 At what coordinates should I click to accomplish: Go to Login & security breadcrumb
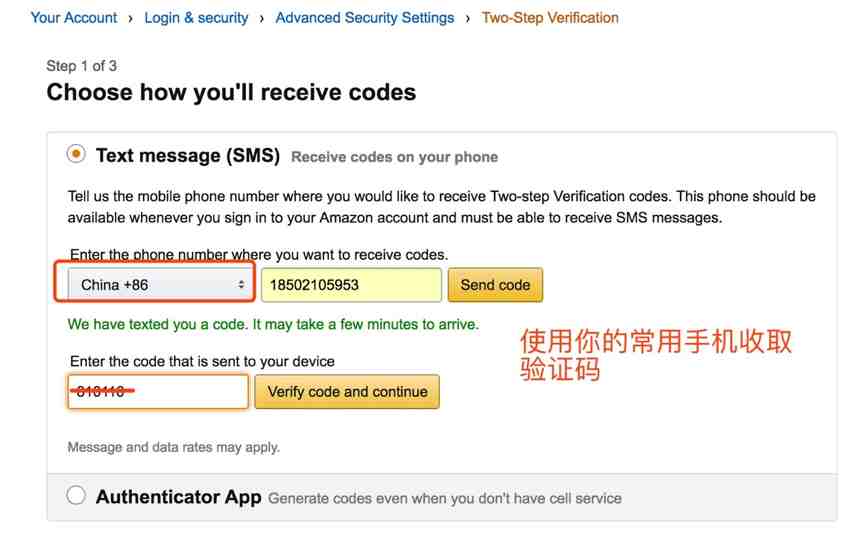pos(196,18)
